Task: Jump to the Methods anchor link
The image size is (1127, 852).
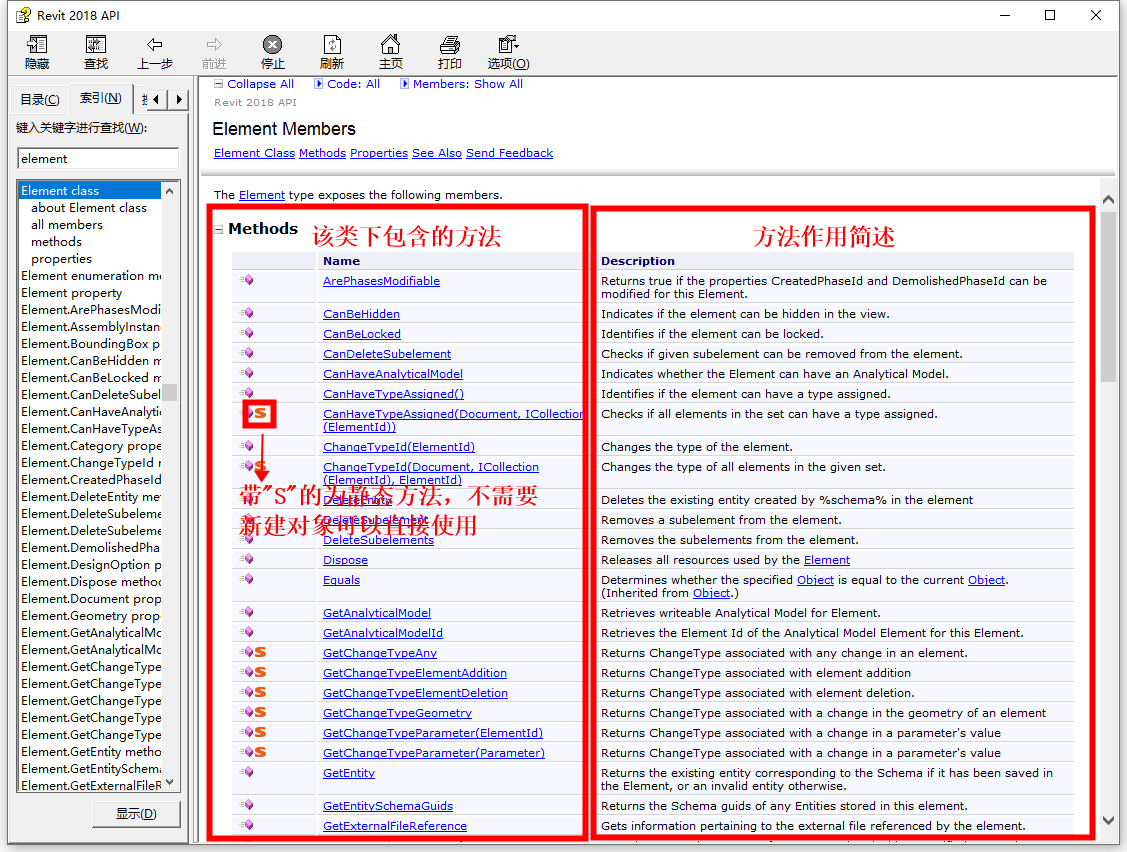Action: (x=323, y=153)
